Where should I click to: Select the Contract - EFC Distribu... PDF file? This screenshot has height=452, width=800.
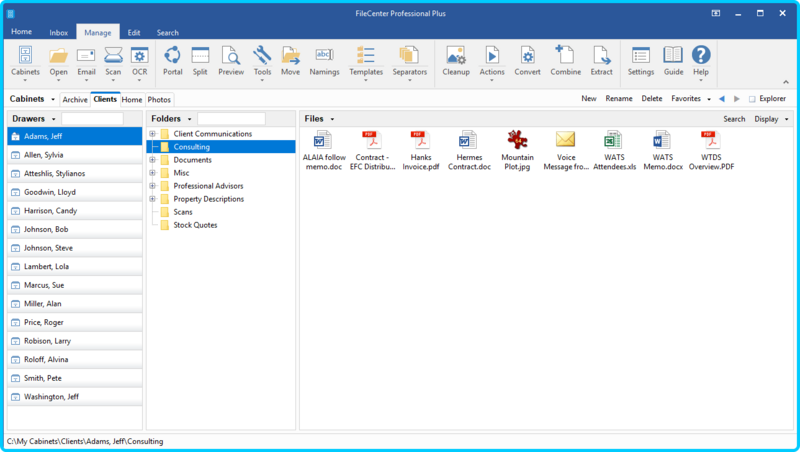click(372, 150)
